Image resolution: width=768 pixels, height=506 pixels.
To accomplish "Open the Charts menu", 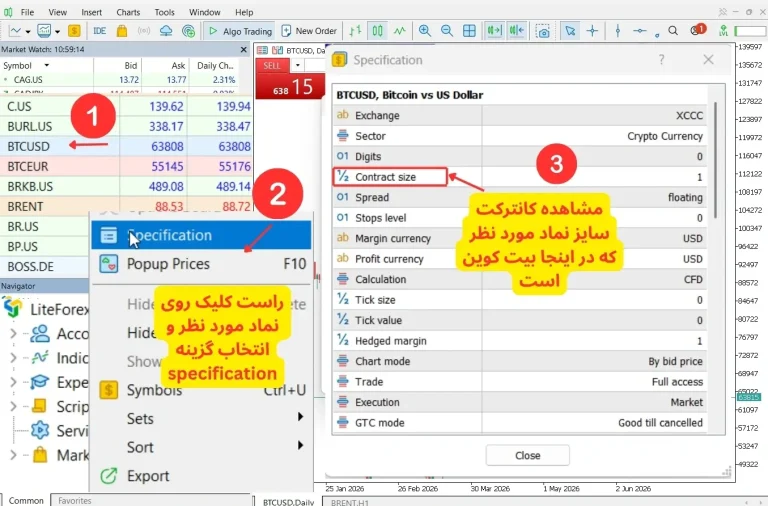I will 128,12.
